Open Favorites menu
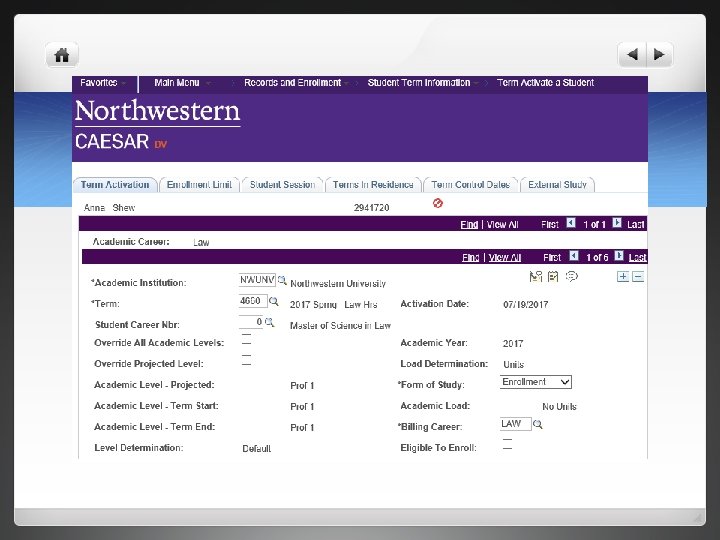 (102, 83)
